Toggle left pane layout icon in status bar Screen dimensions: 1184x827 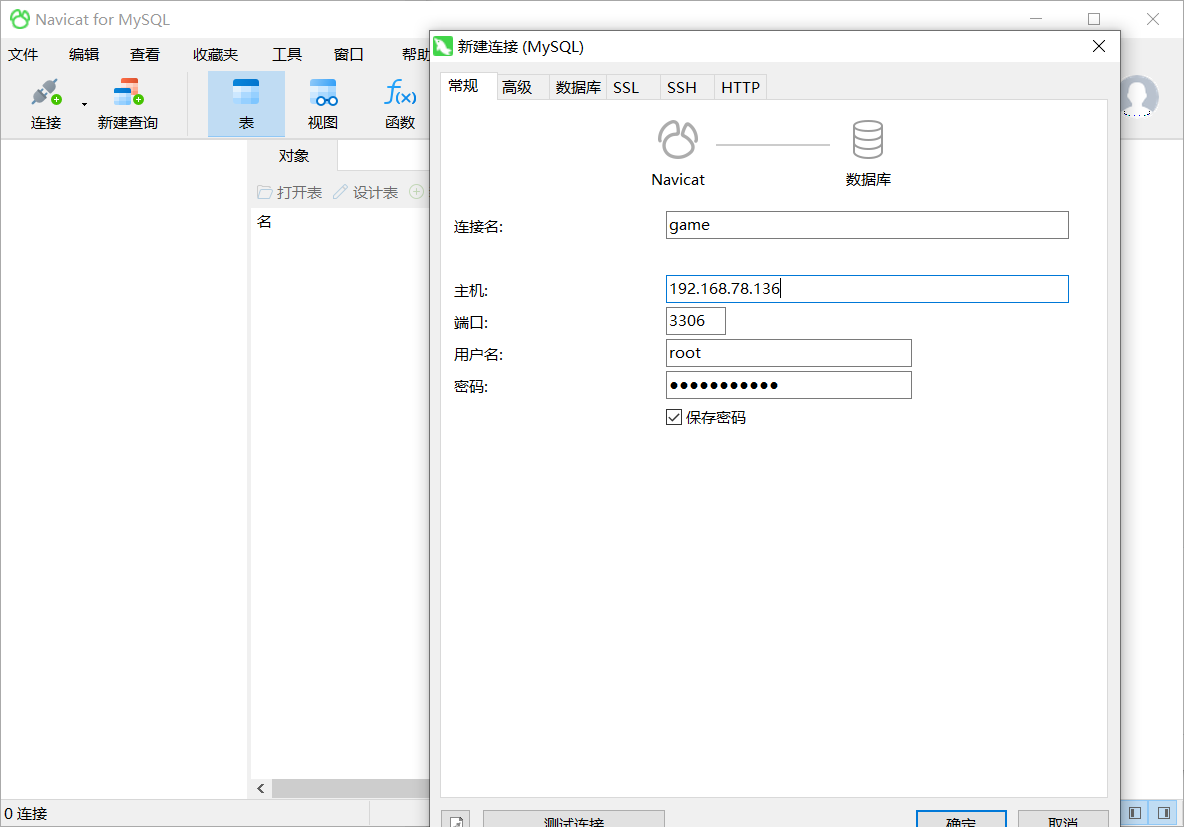[1134, 813]
